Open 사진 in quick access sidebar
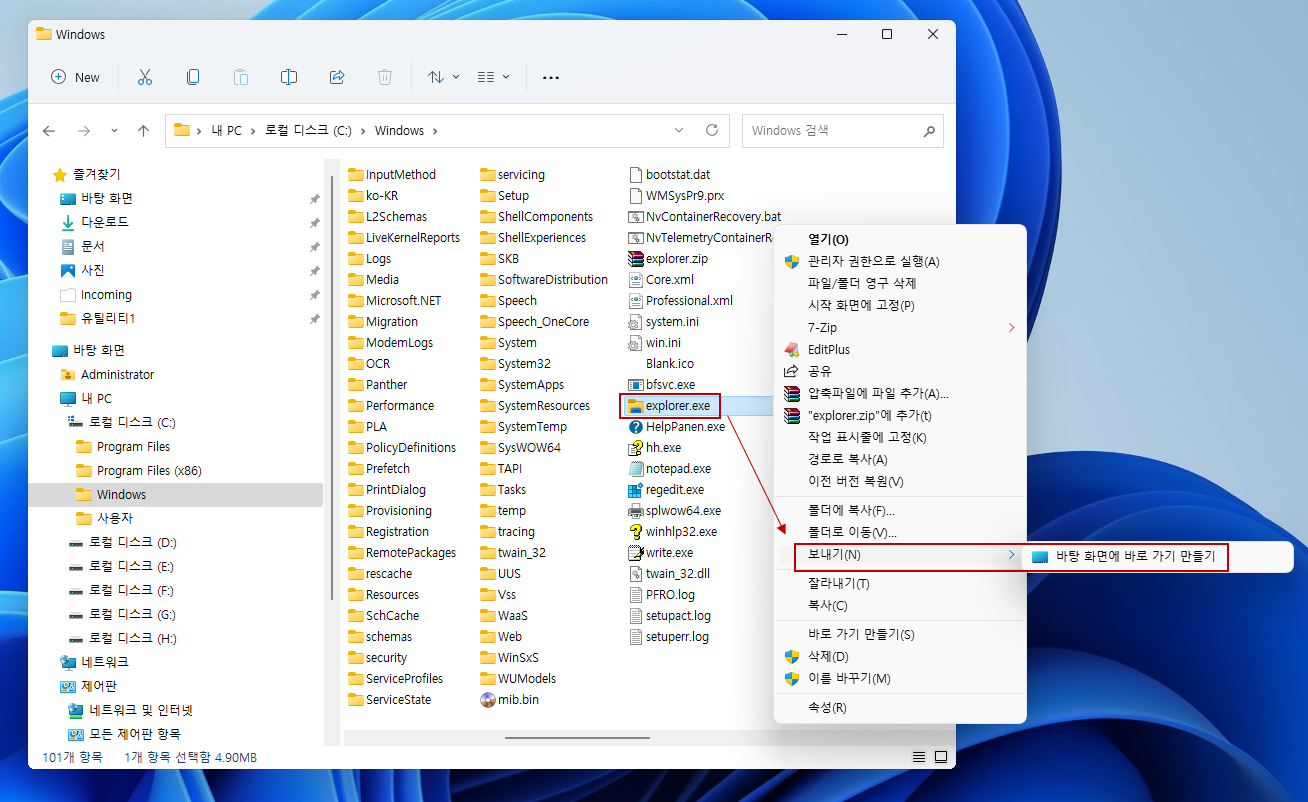Viewport: 1308px width, 802px height. [x=93, y=270]
